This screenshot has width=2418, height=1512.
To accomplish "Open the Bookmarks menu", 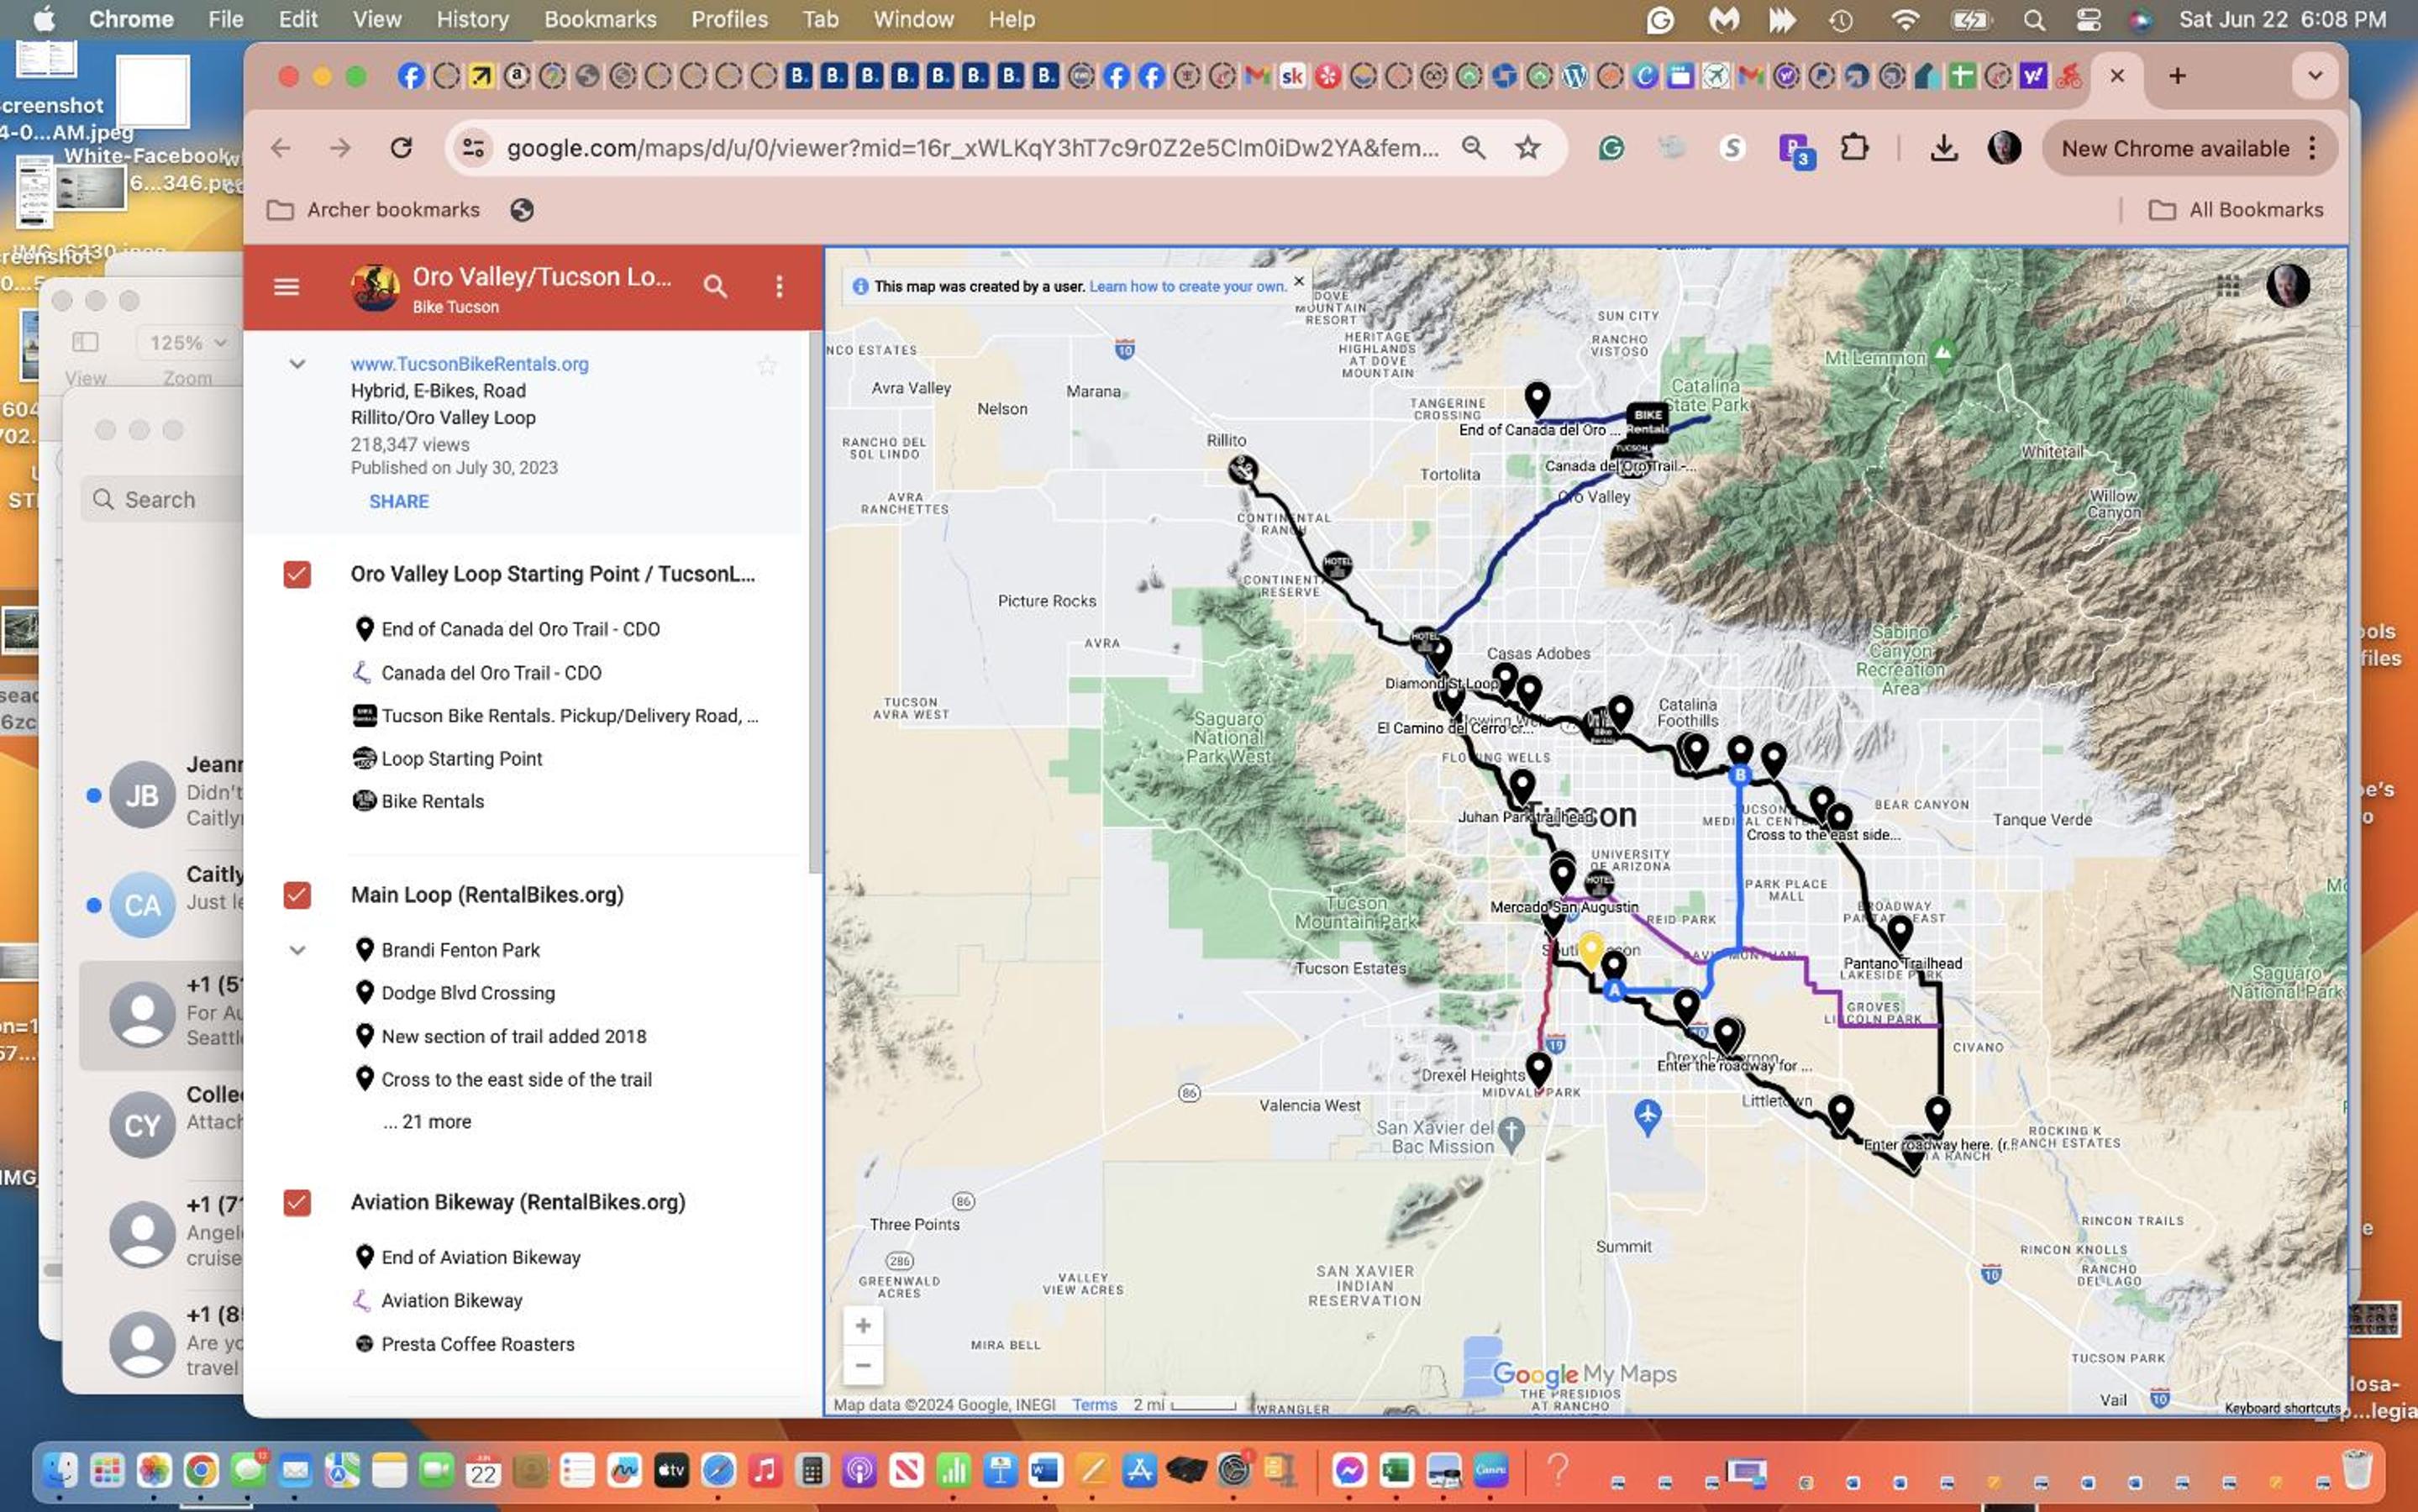I will pyautogui.click(x=600, y=19).
